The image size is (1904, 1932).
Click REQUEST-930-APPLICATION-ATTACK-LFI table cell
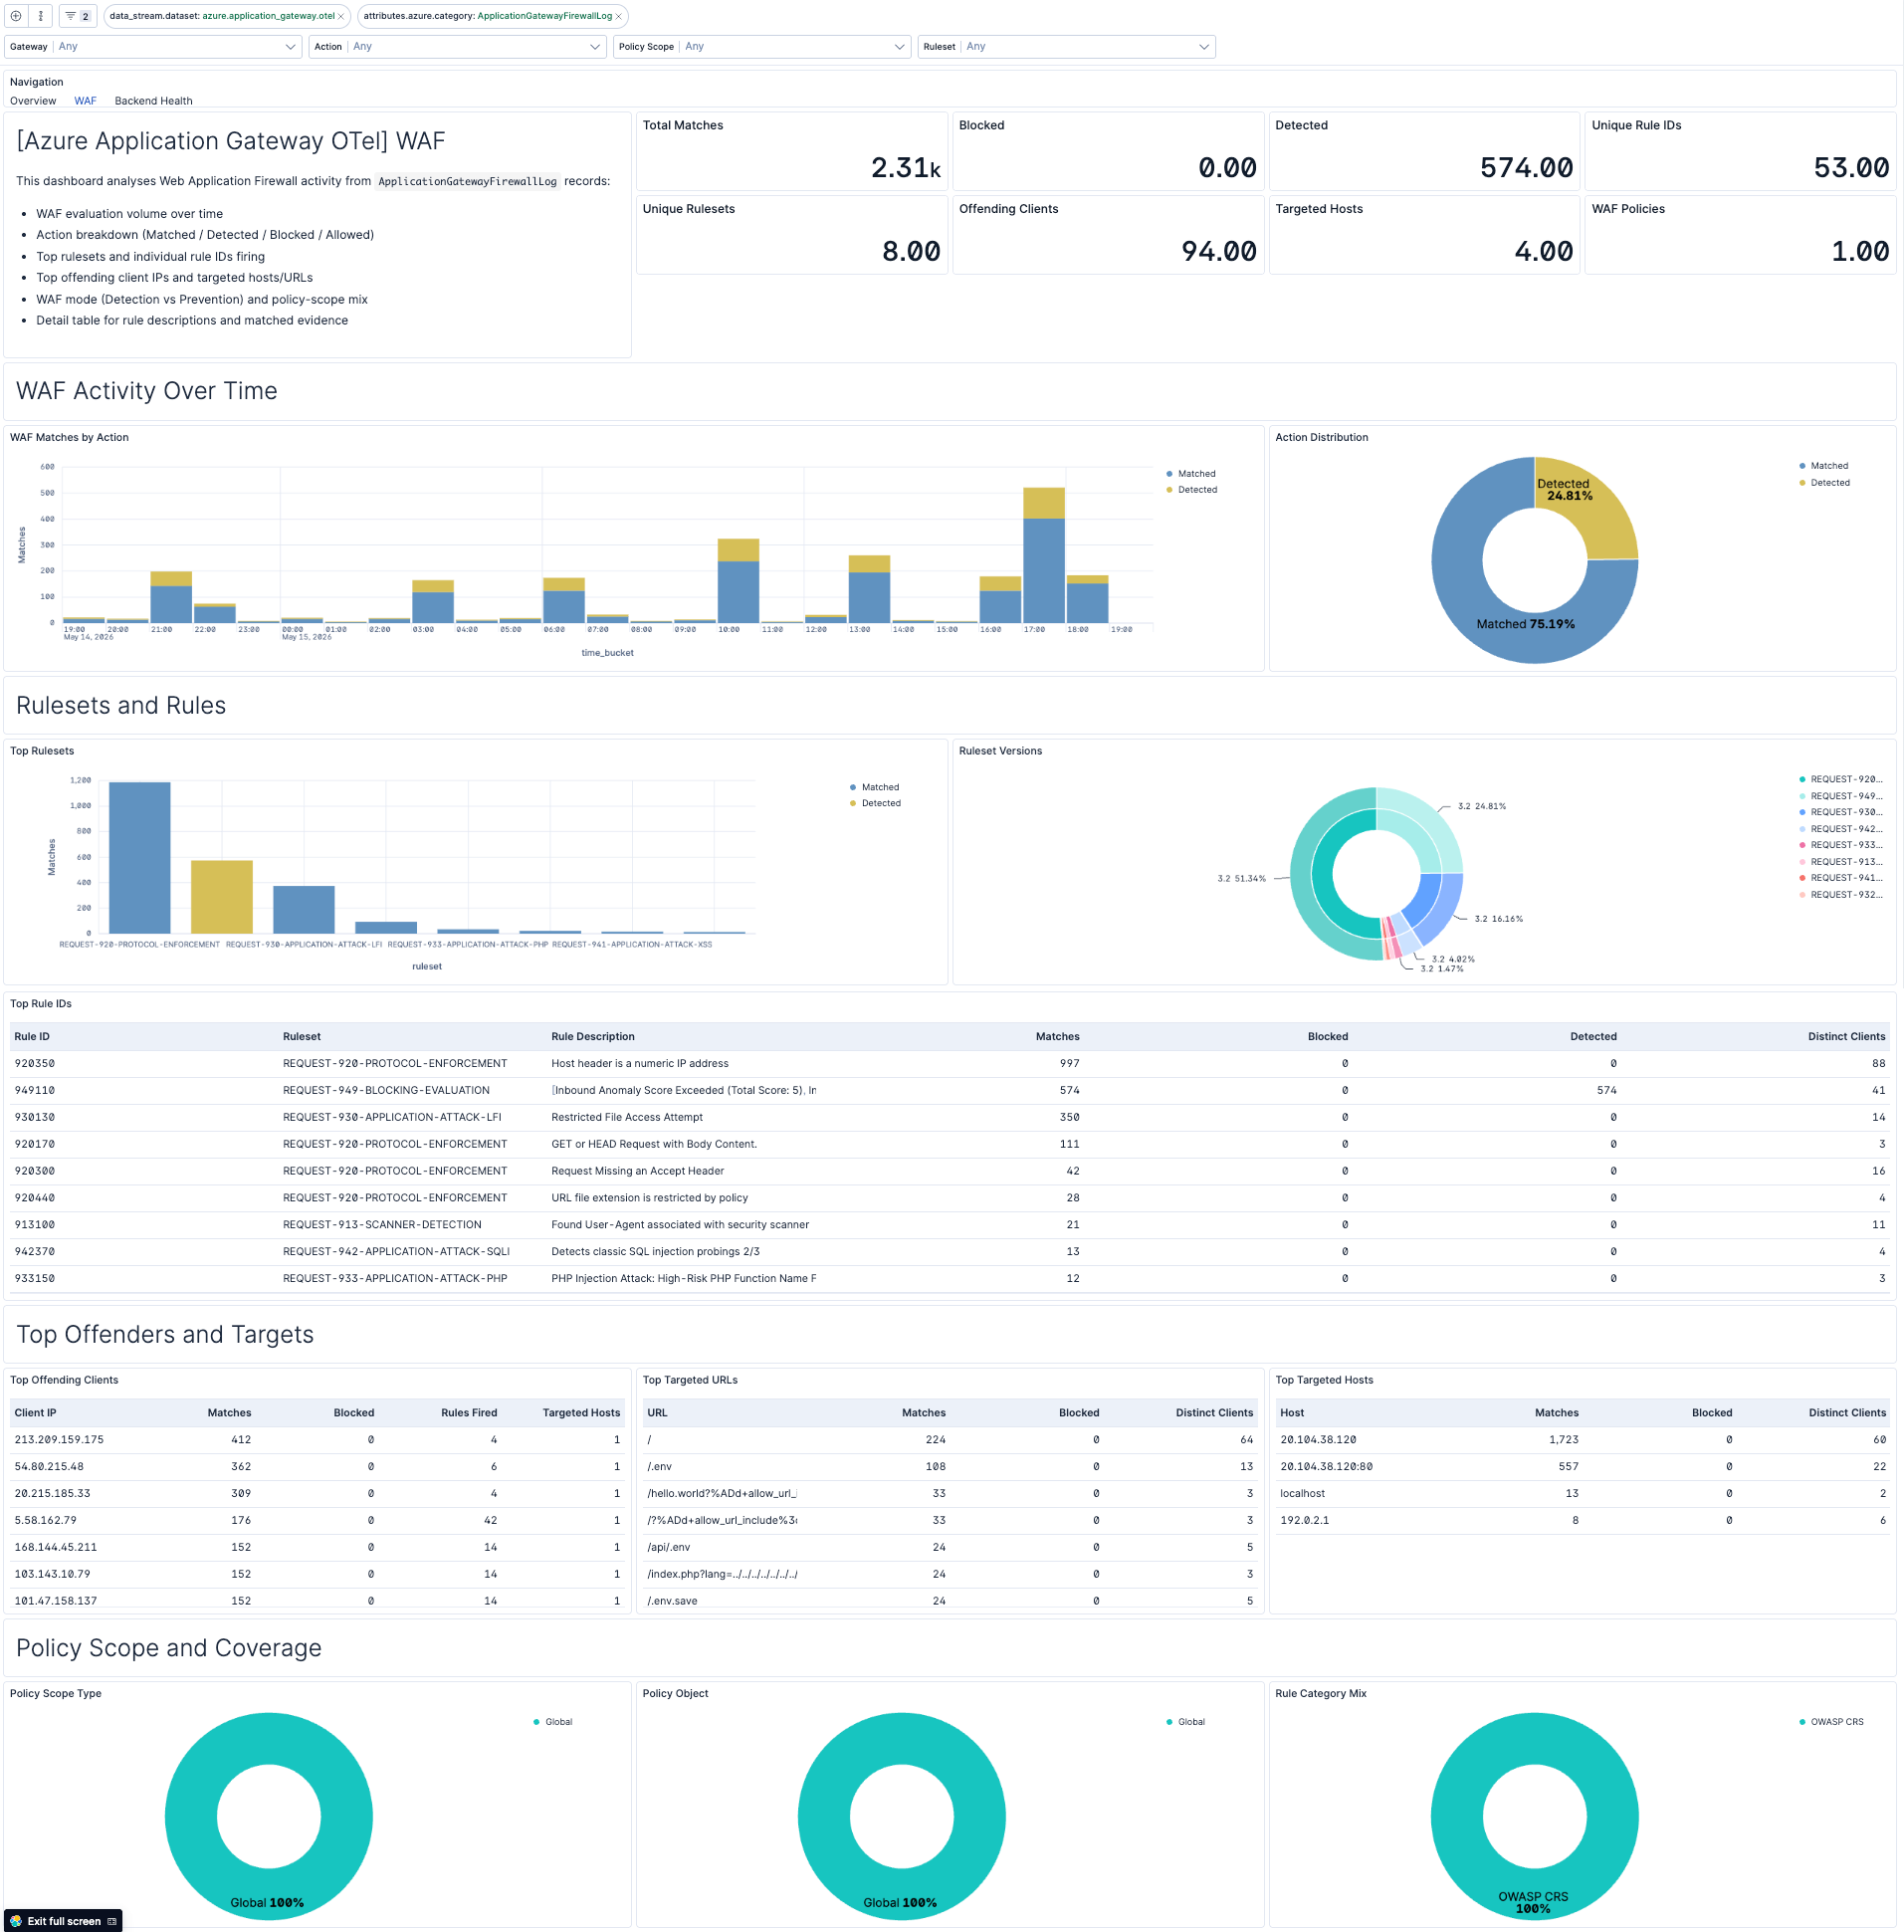392,1118
